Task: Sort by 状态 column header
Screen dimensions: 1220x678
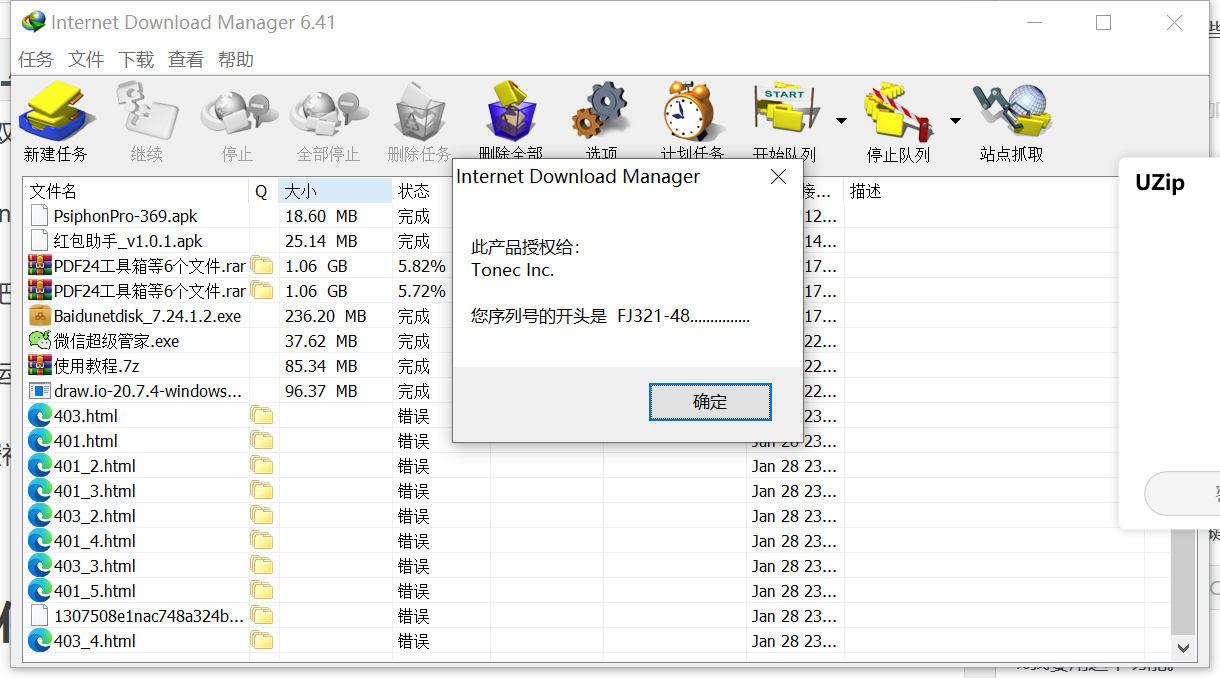Action: [422, 191]
